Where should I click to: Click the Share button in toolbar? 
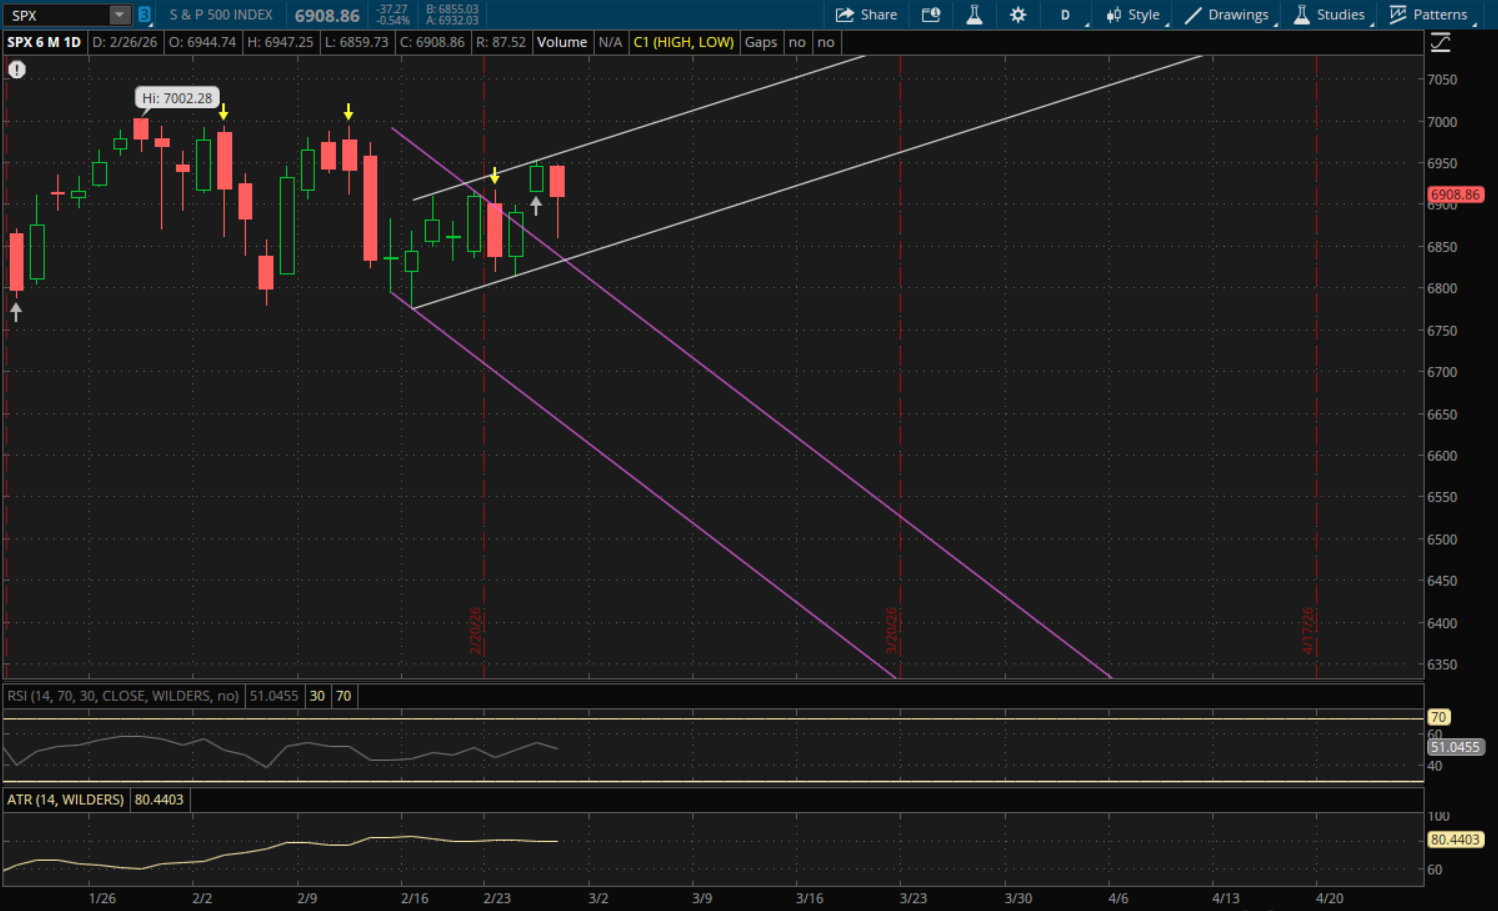pos(866,15)
